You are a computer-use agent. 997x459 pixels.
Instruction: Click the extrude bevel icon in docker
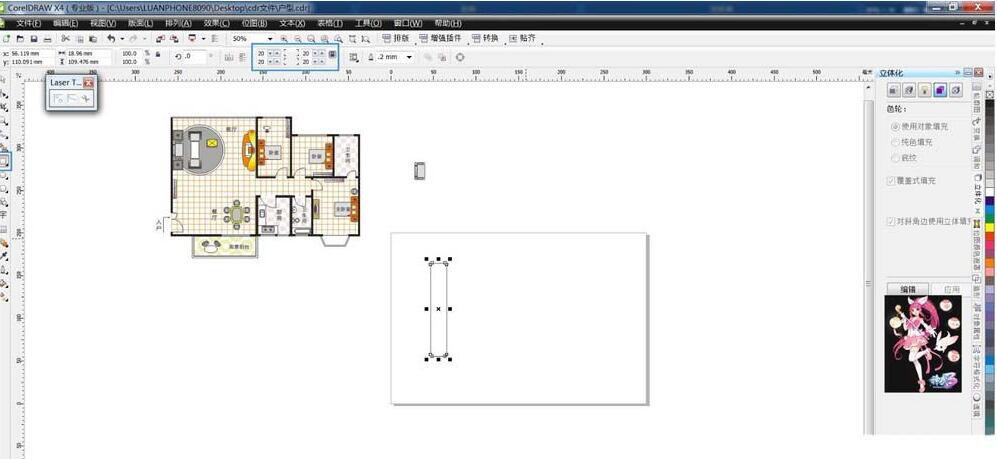click(x=956, y=90)
